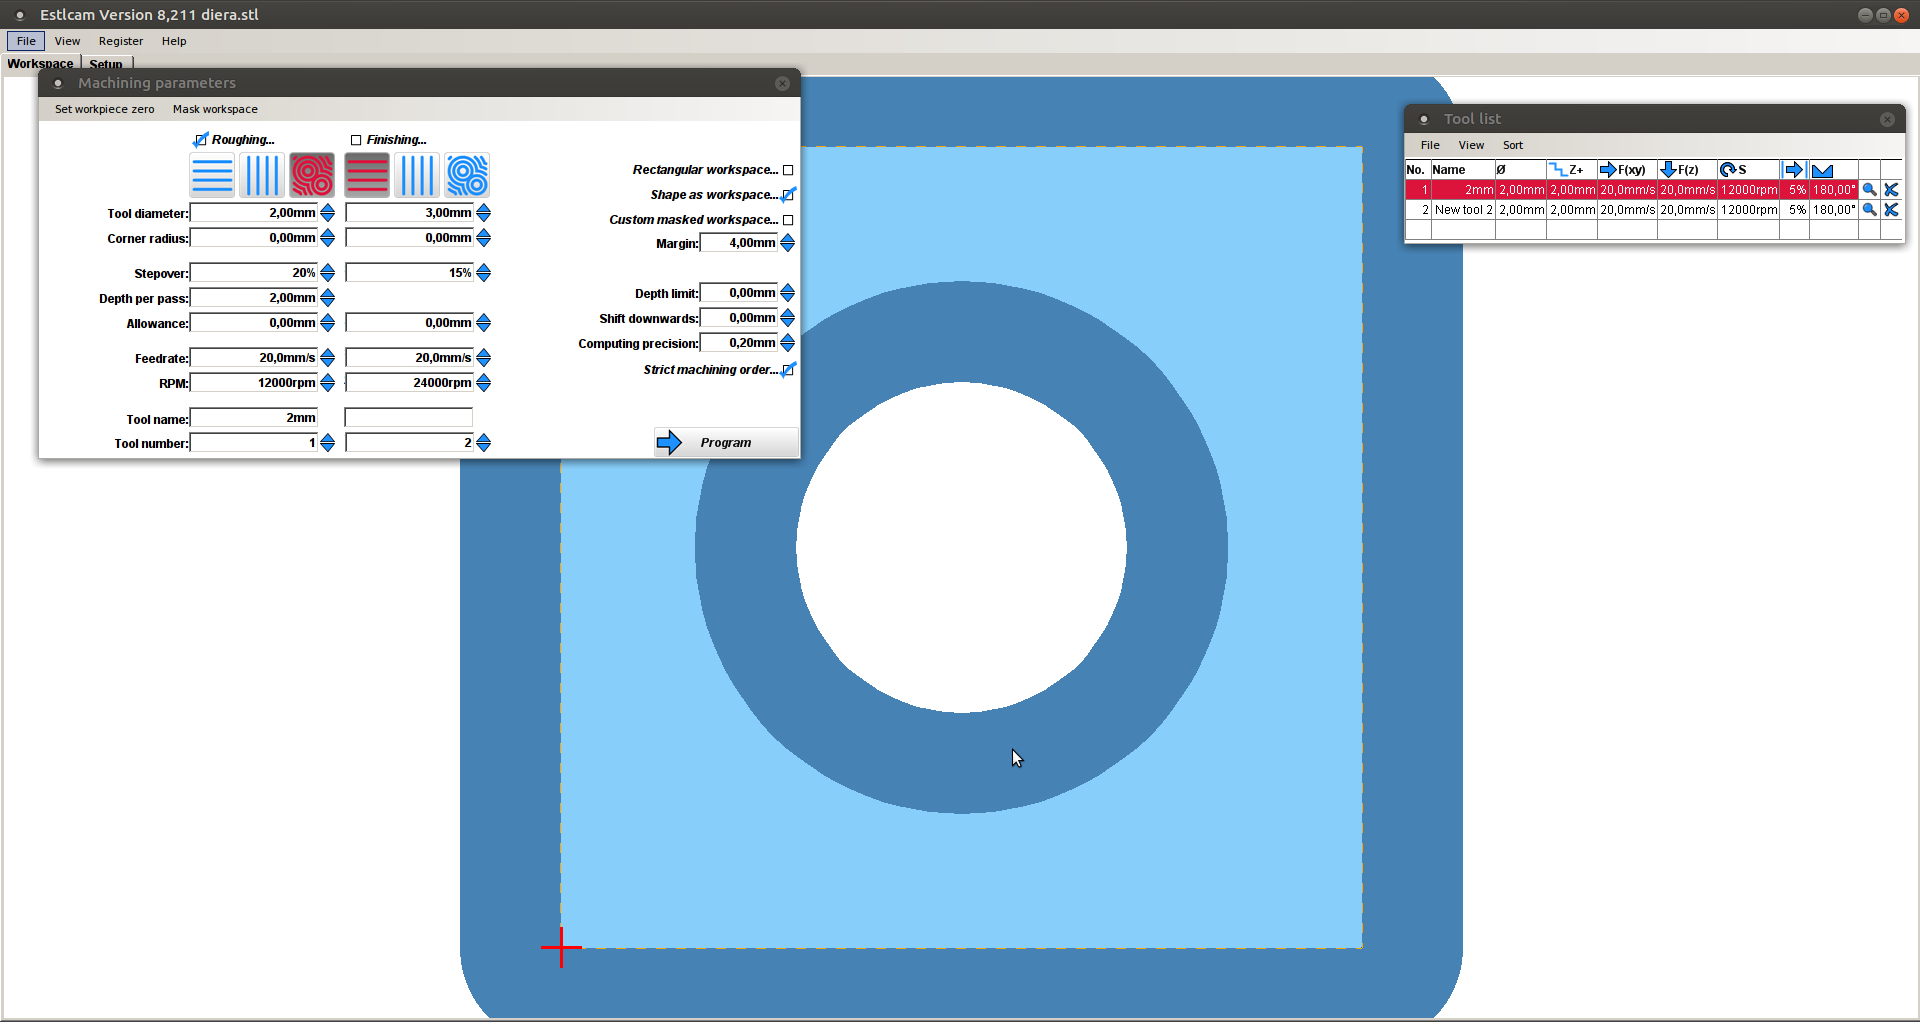Image resolution: width=1920 pixels, height=1032 pixels.
Task: Untick Strict machining order checkbox
Action: [x=788, y=370]
